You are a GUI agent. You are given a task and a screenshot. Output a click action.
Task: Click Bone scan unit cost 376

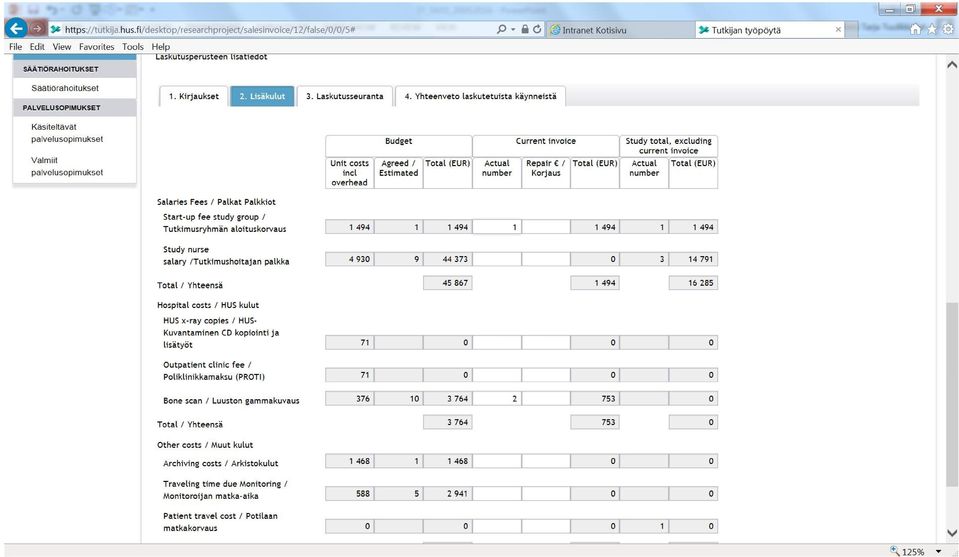coord(349,399)
